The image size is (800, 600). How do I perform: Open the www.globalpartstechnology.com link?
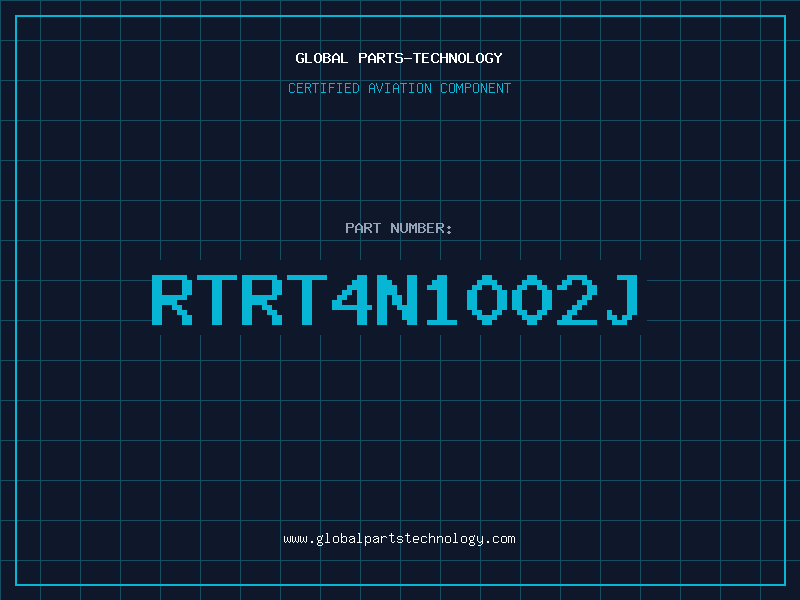399,539
